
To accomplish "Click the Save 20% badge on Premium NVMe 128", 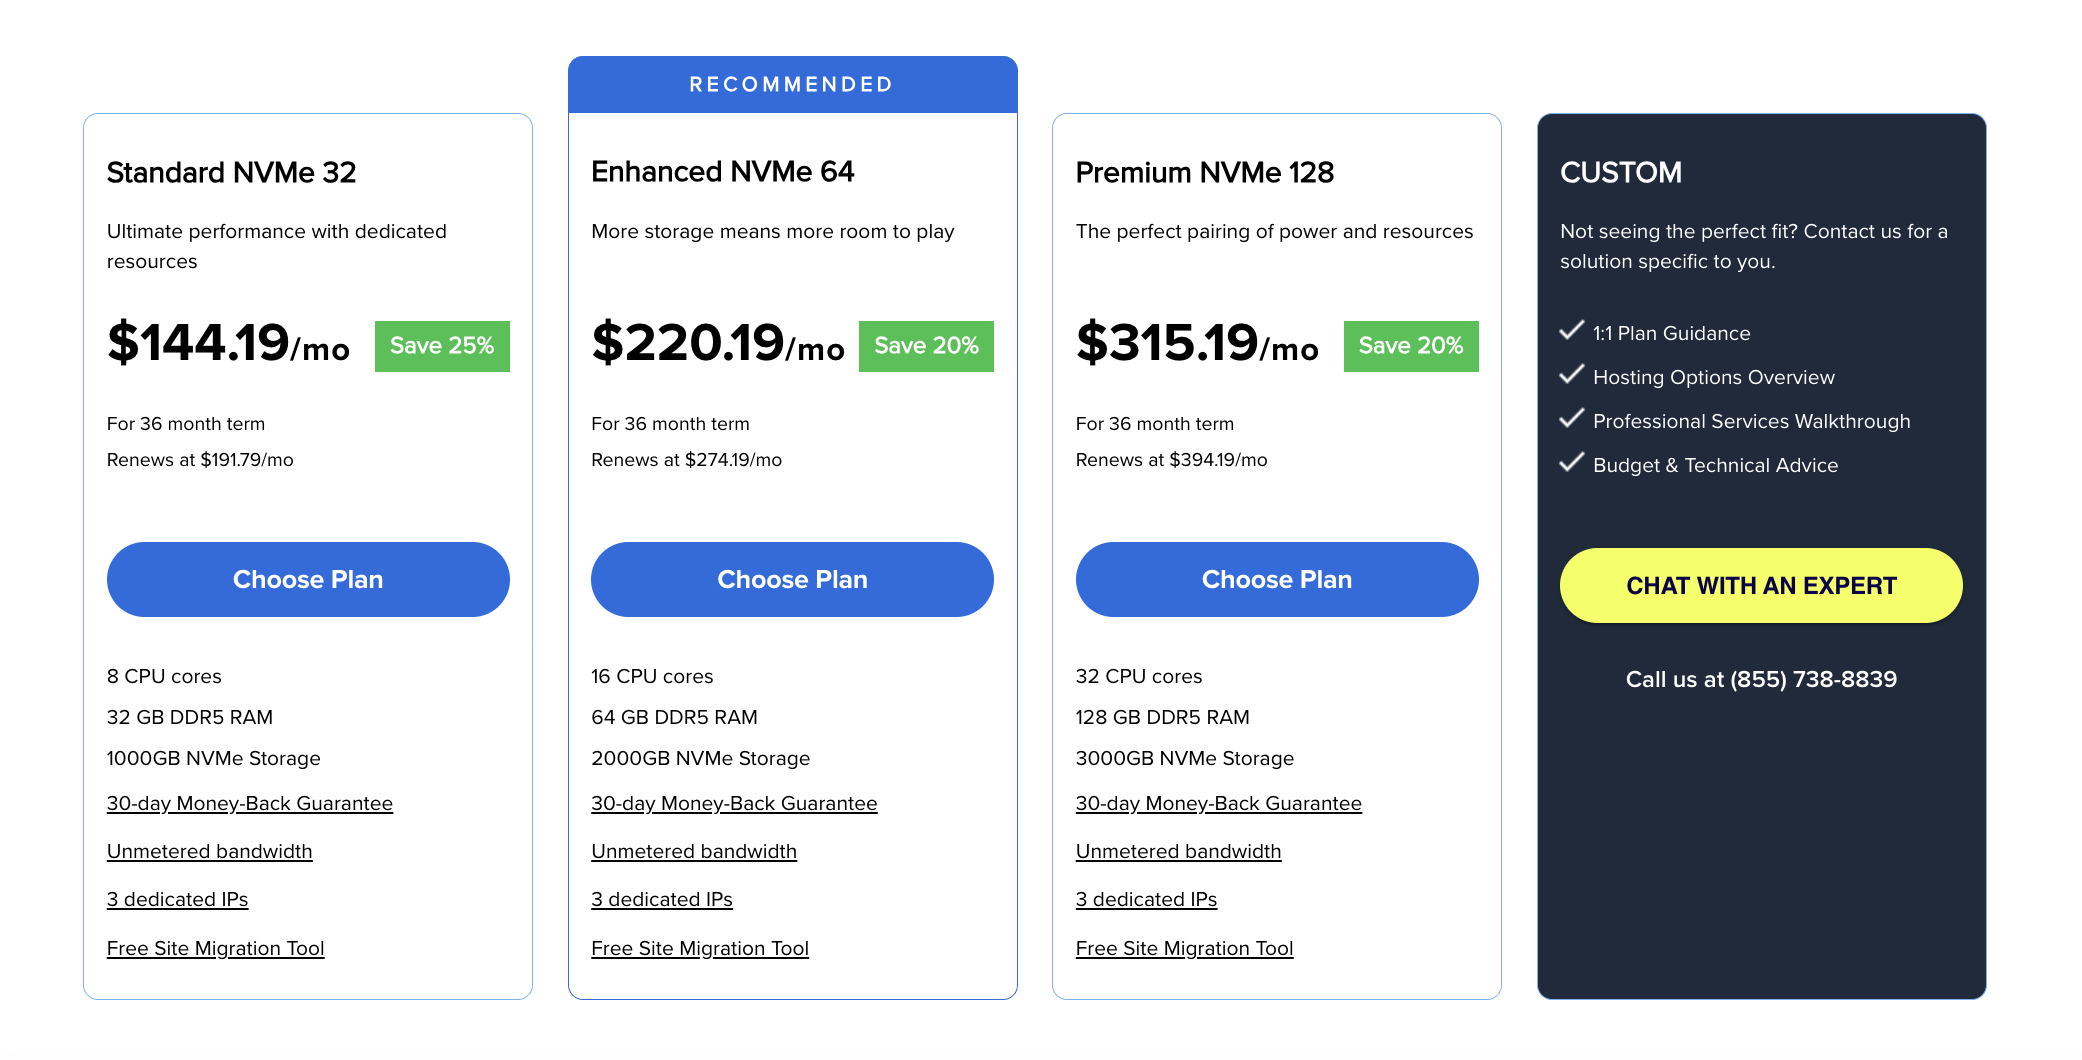I will 1411,346.
